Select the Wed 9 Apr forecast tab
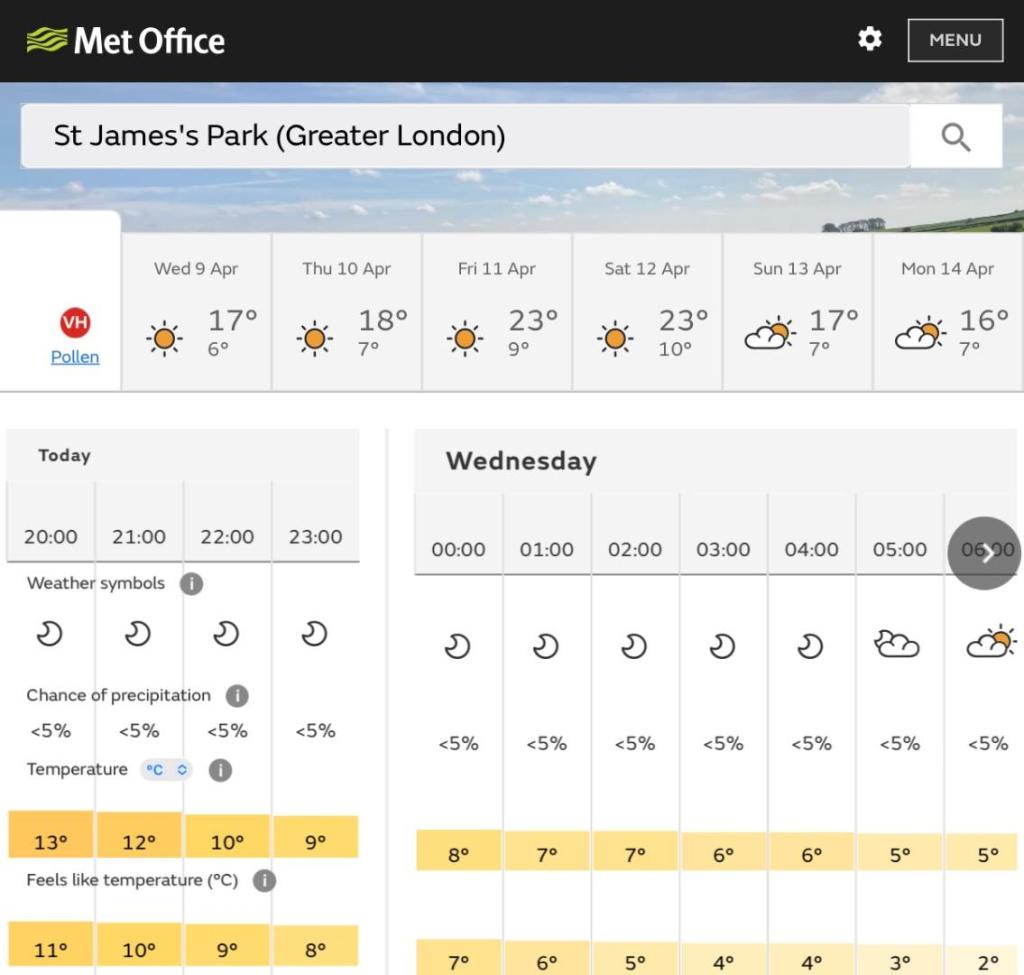Screen dimensions: 1024x975 pyautogui.click(x=196, y=312)
